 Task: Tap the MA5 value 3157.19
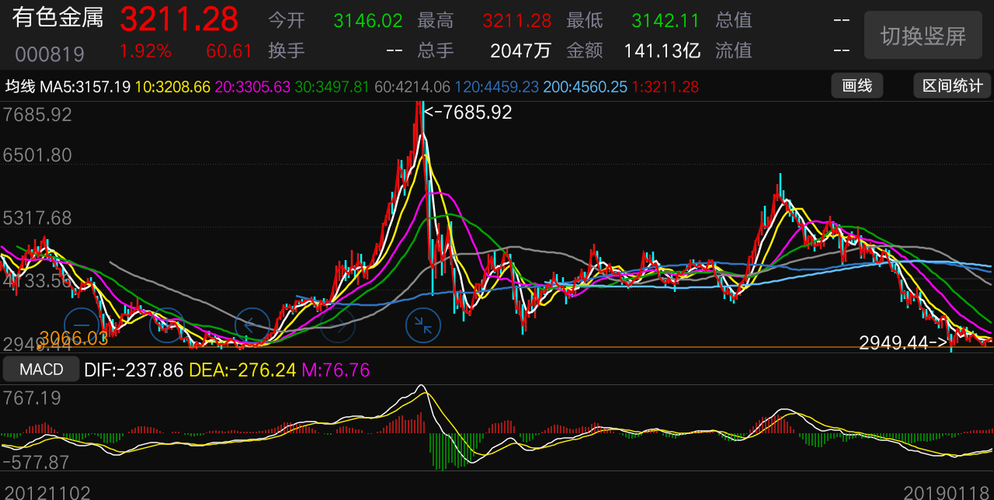(x=86, y=87)
